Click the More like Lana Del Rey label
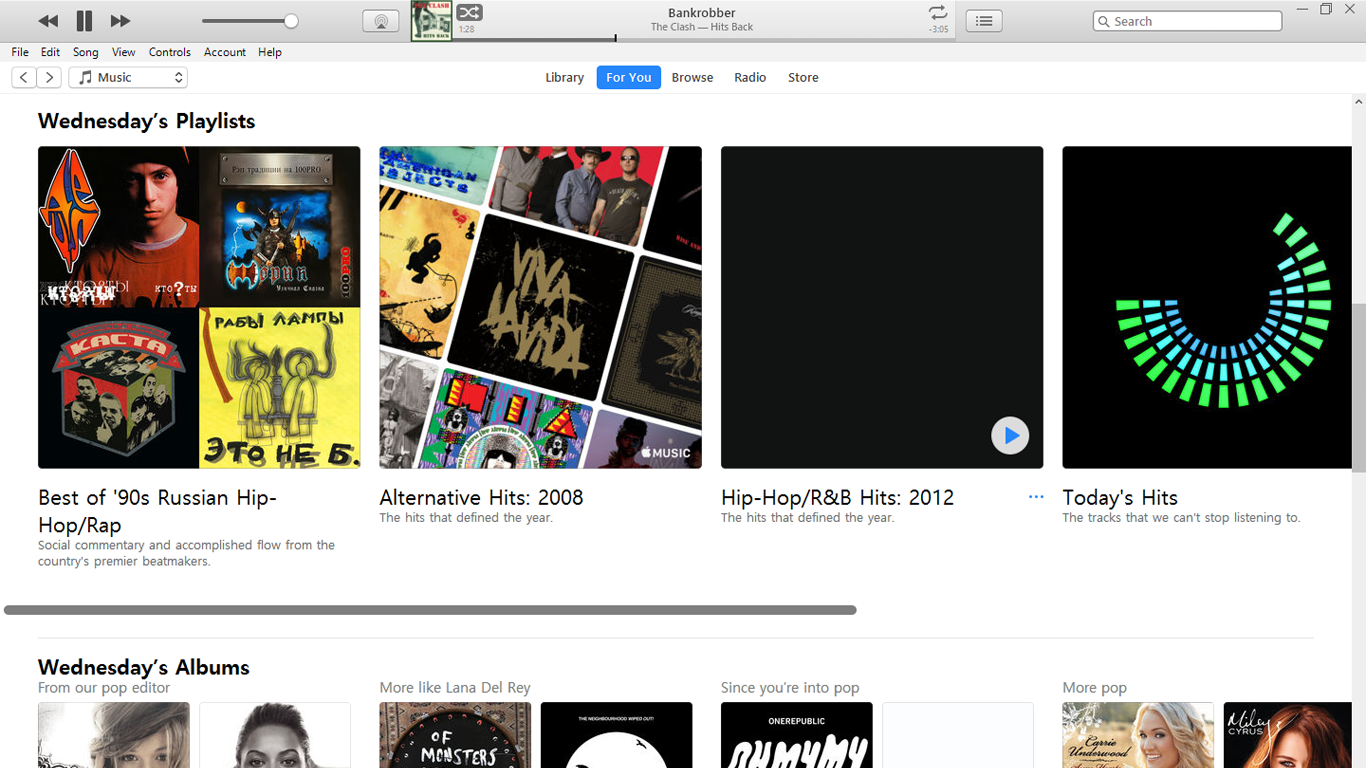 pyautogui.click(x=455, y=688)
